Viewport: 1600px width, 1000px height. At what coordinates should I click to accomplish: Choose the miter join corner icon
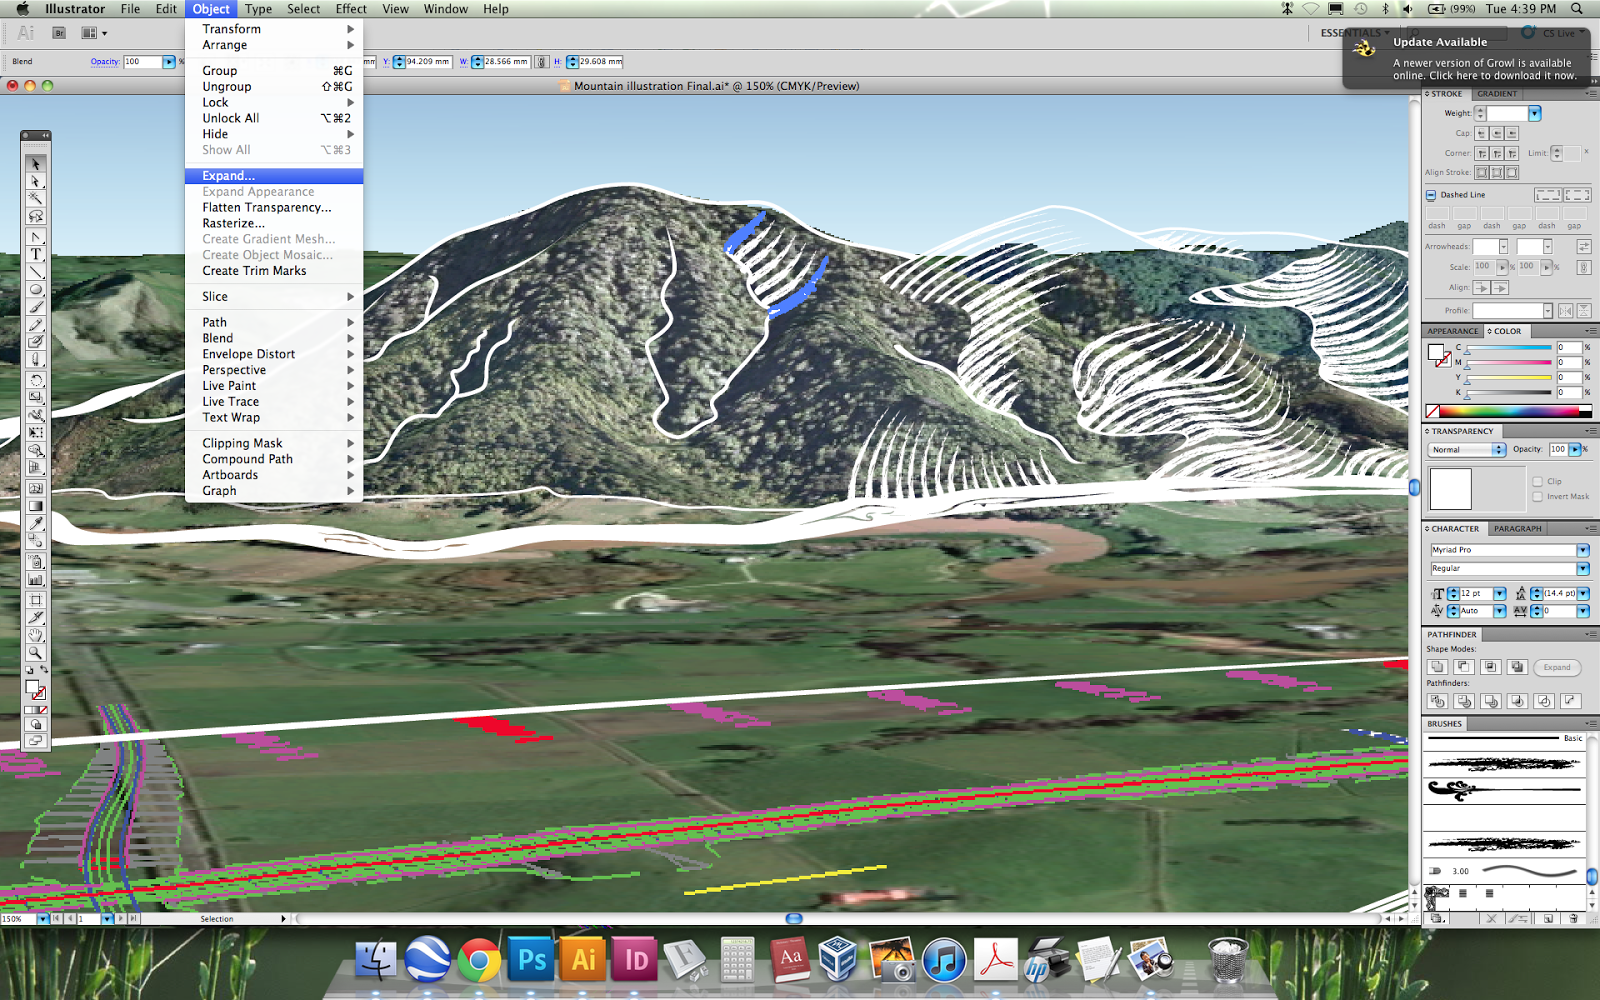1482,153
